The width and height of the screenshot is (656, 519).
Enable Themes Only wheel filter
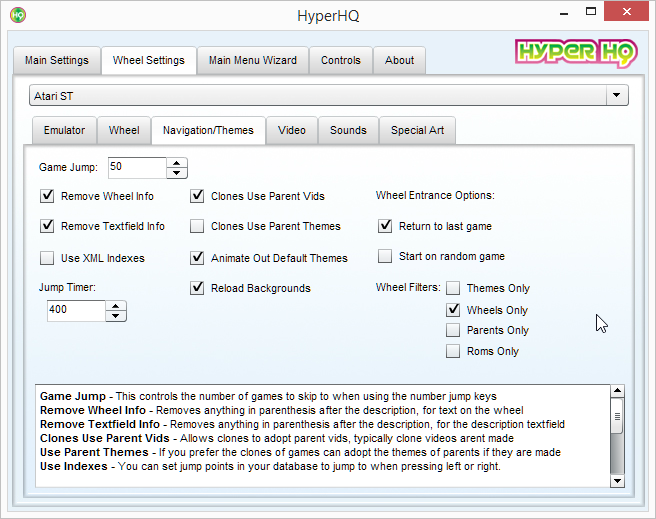pyautogui.click(x=453, y=288)
